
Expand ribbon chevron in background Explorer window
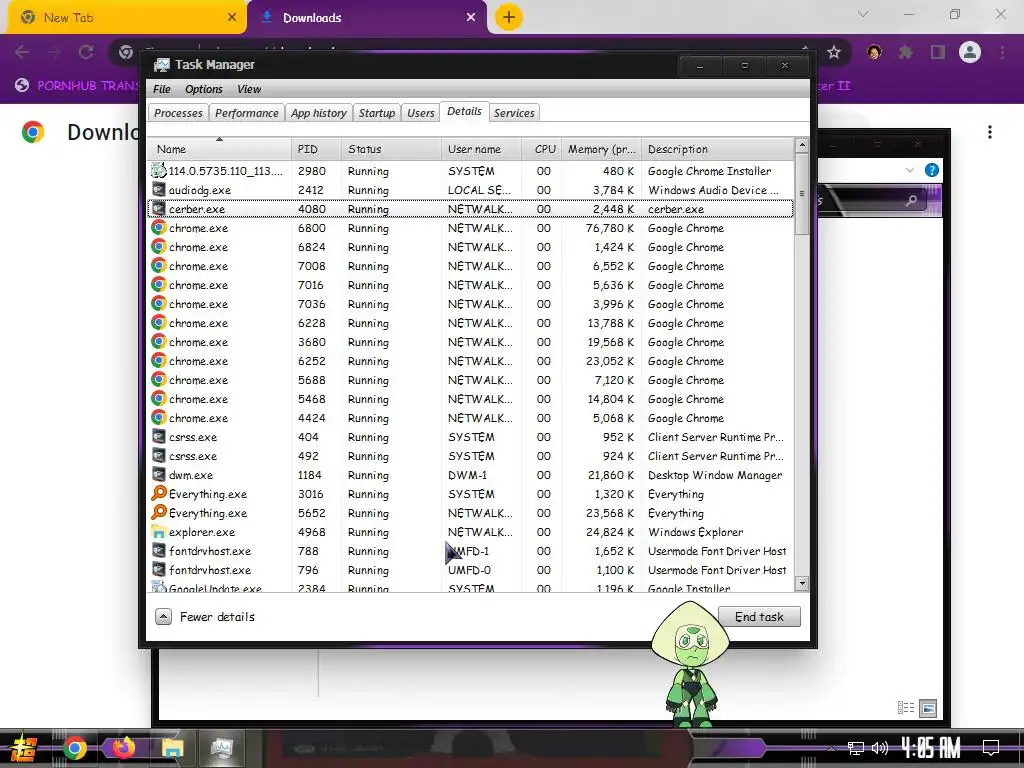pos(910,170)
